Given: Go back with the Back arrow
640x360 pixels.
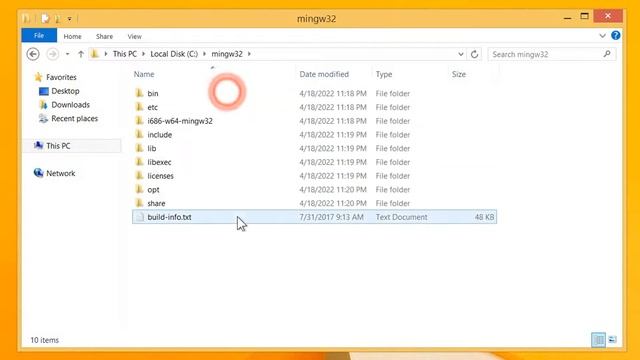Looking at the screenshot, I should point(33,54).
